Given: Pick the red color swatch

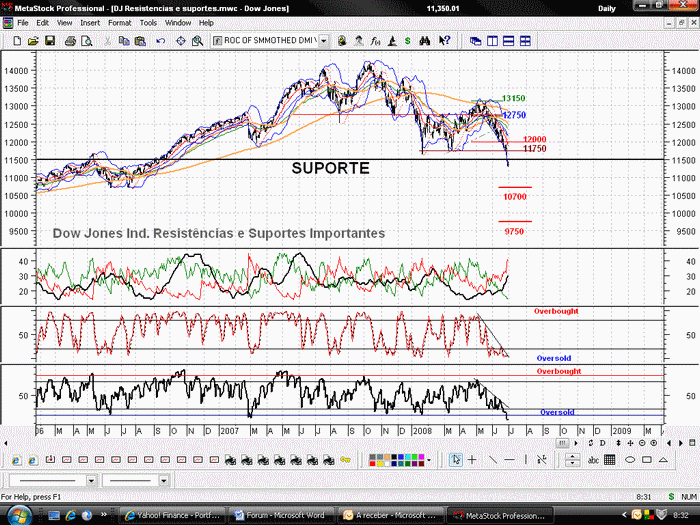Looking at the screenshot, I should [x=372, y=463].
